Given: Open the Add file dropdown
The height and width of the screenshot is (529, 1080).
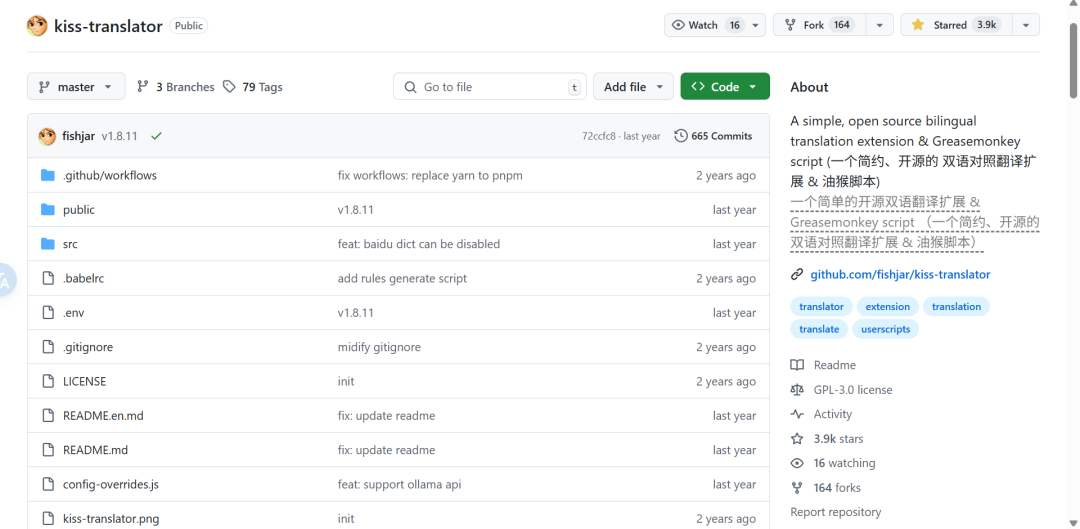Looking at the screenshot, I should pyautogui.click(x=633, y=87).
